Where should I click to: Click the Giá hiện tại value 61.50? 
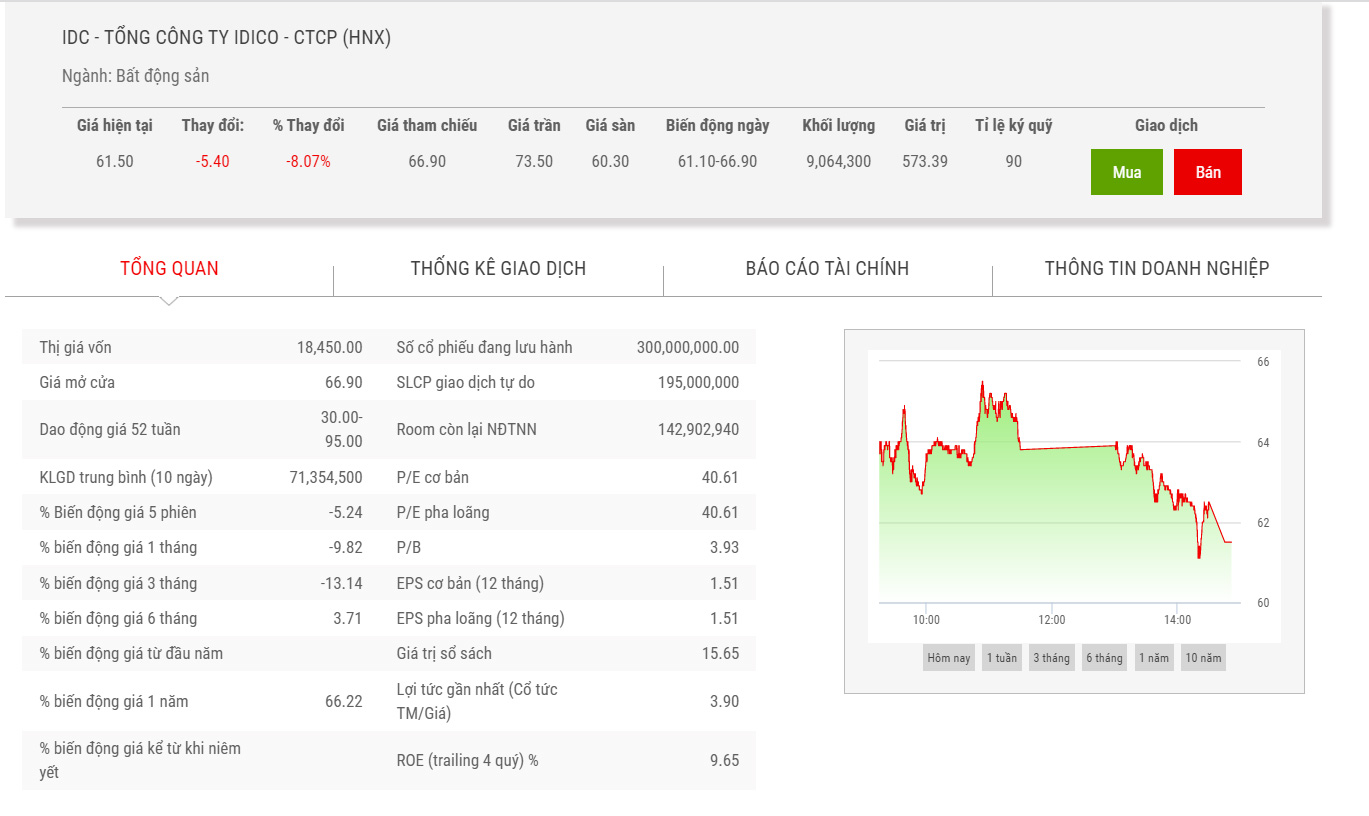(x=114, y=161)
